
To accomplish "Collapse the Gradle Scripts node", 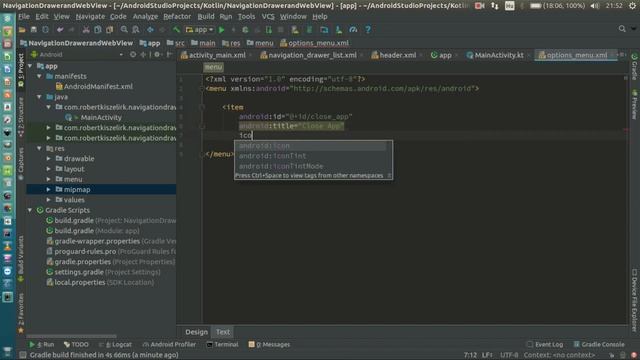I will tap(30, 210).
